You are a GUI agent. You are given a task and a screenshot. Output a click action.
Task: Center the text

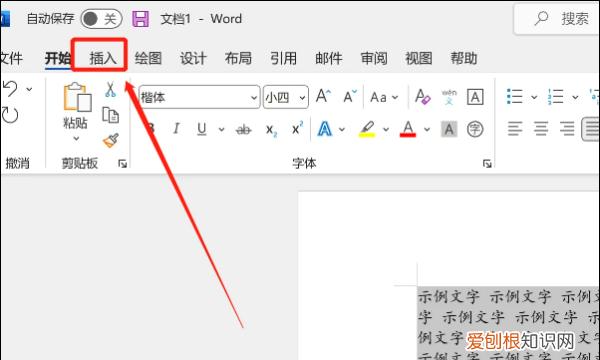point(541,129)
